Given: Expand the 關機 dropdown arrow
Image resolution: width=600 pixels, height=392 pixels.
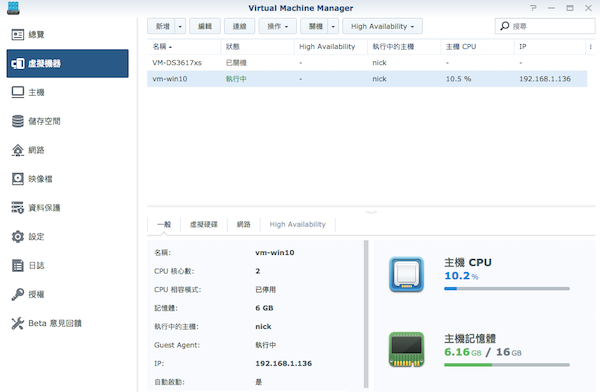Looking at the screenshot, I should pos(333,26).
